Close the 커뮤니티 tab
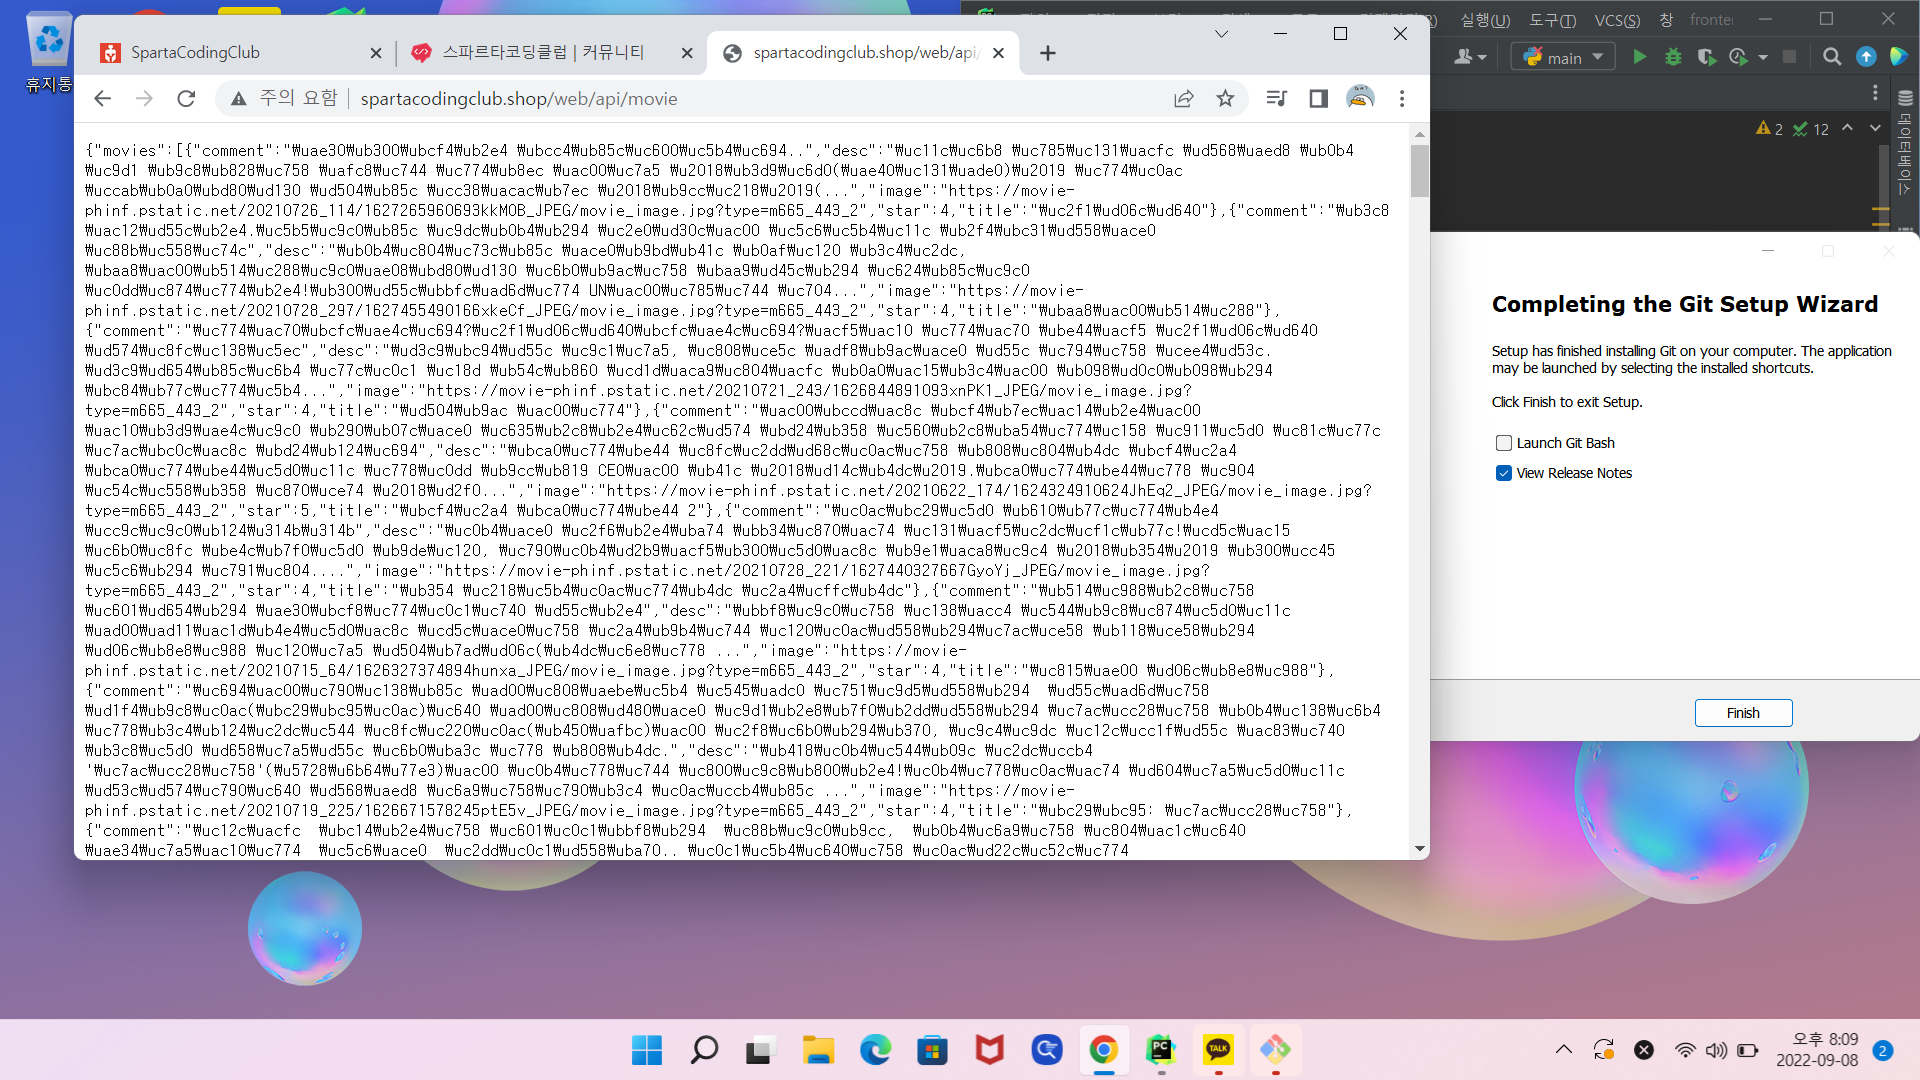Viewport: 1920px width, 1080px height. [x=687, y=53]
